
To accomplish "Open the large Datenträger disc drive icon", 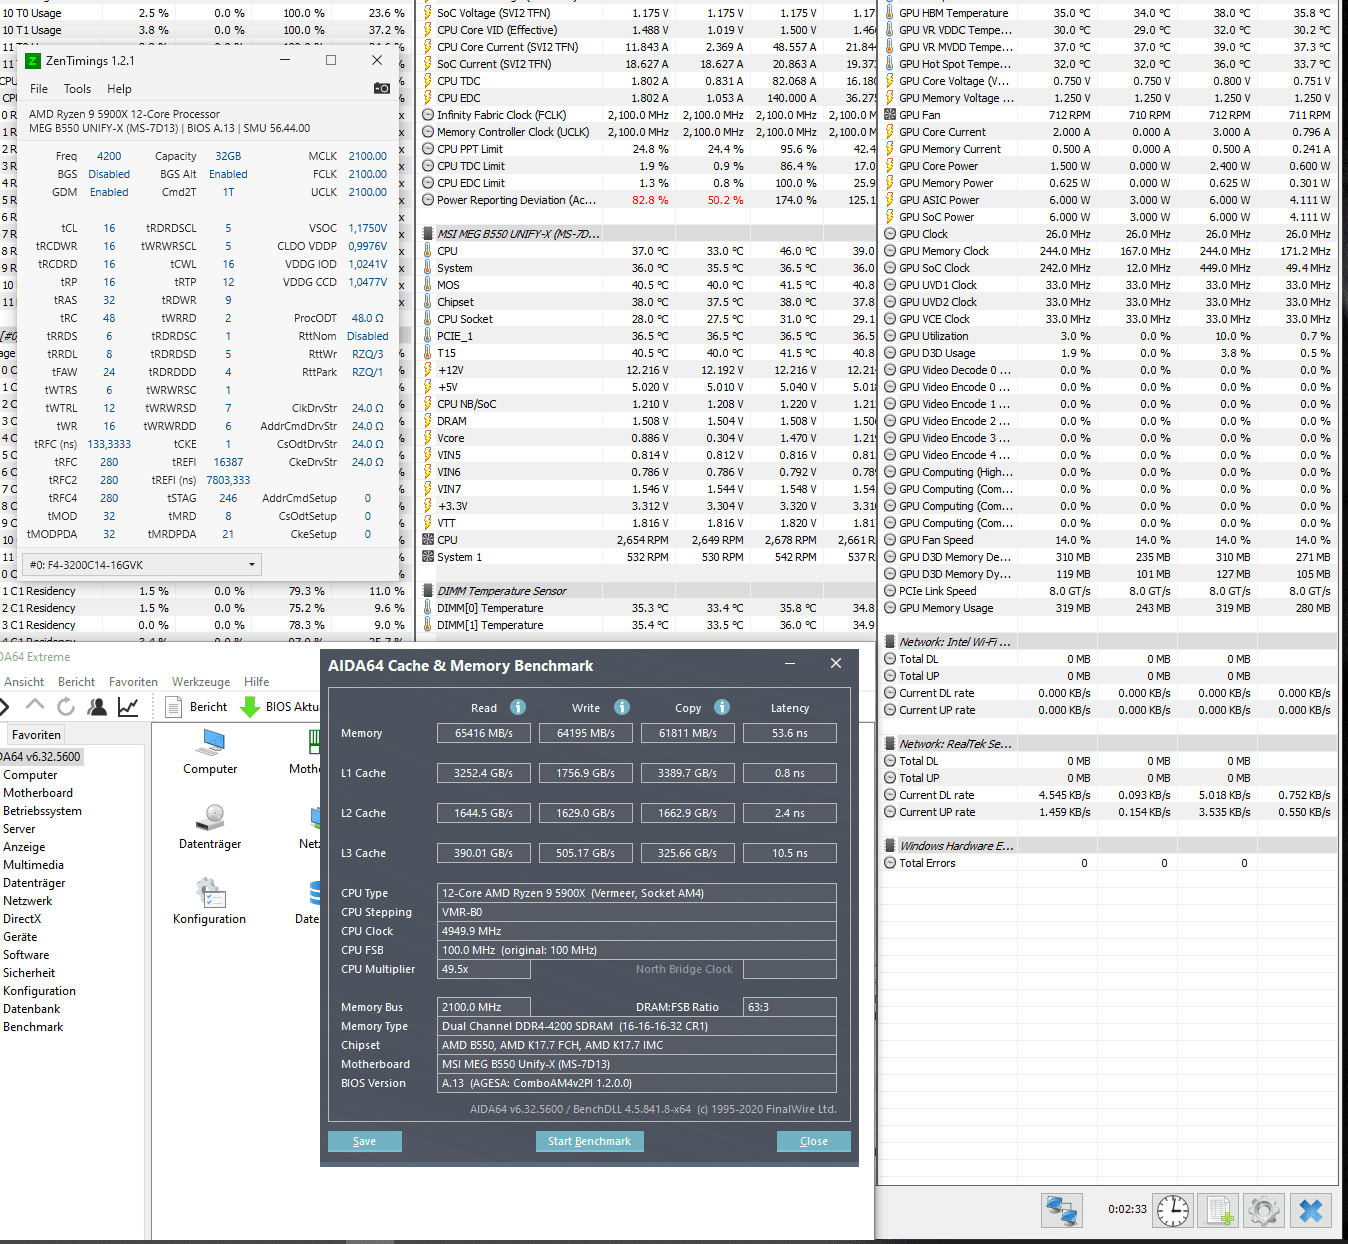I will (x=210, y=826).
